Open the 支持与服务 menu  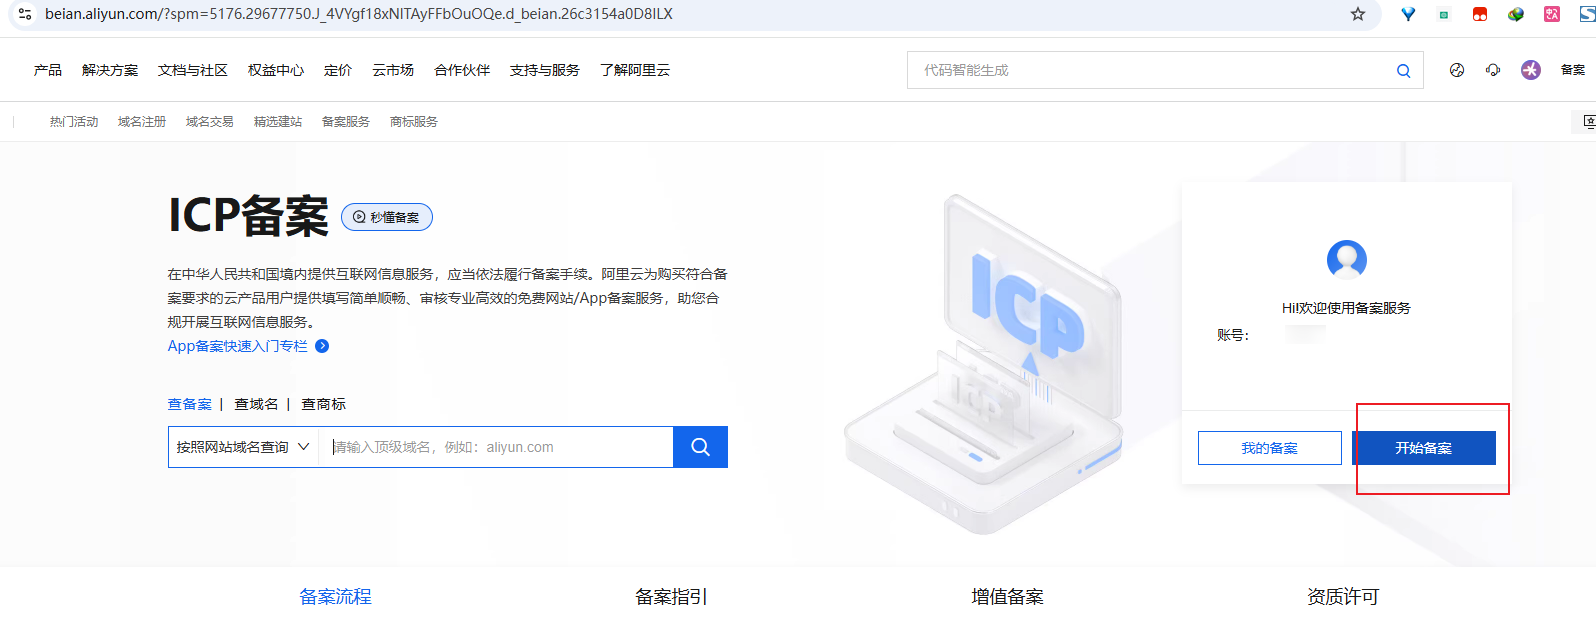545,70
